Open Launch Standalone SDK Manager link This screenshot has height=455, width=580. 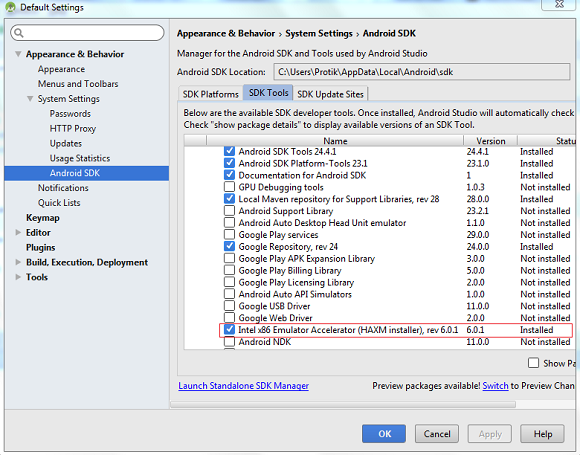click(x=243, y=385)
